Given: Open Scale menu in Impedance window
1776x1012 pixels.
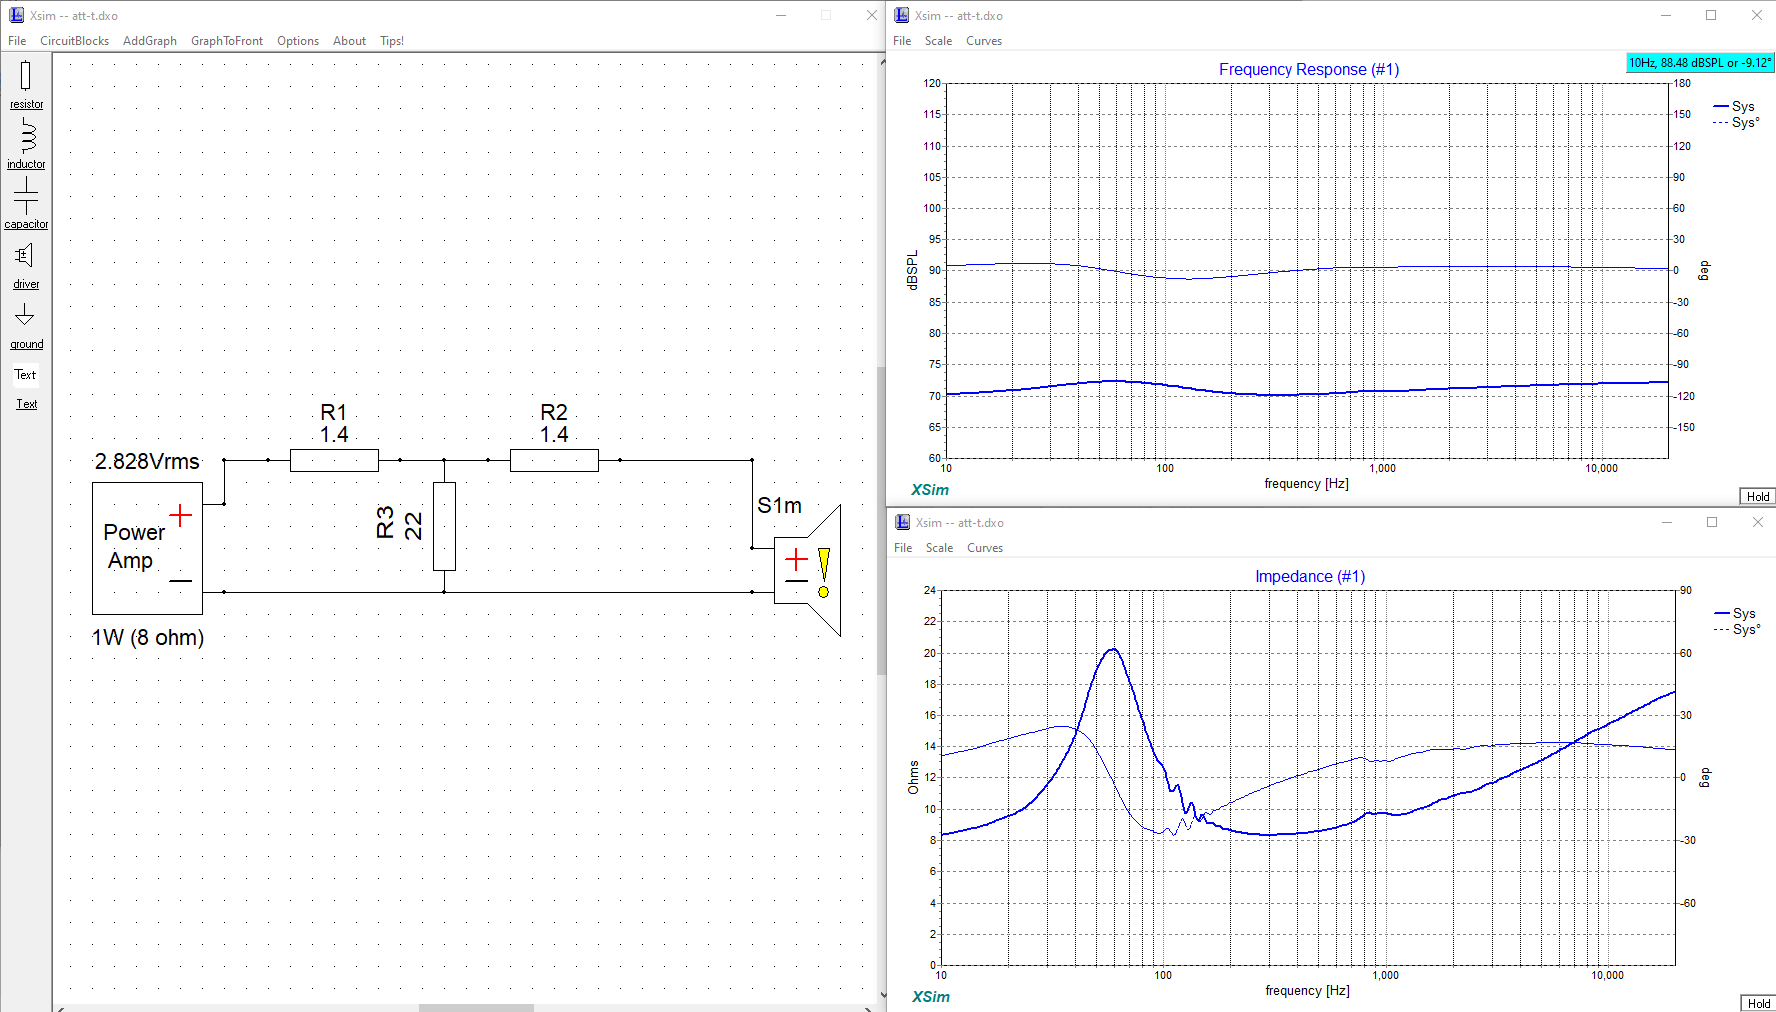Looking at the screenshot, I should 939,548.
